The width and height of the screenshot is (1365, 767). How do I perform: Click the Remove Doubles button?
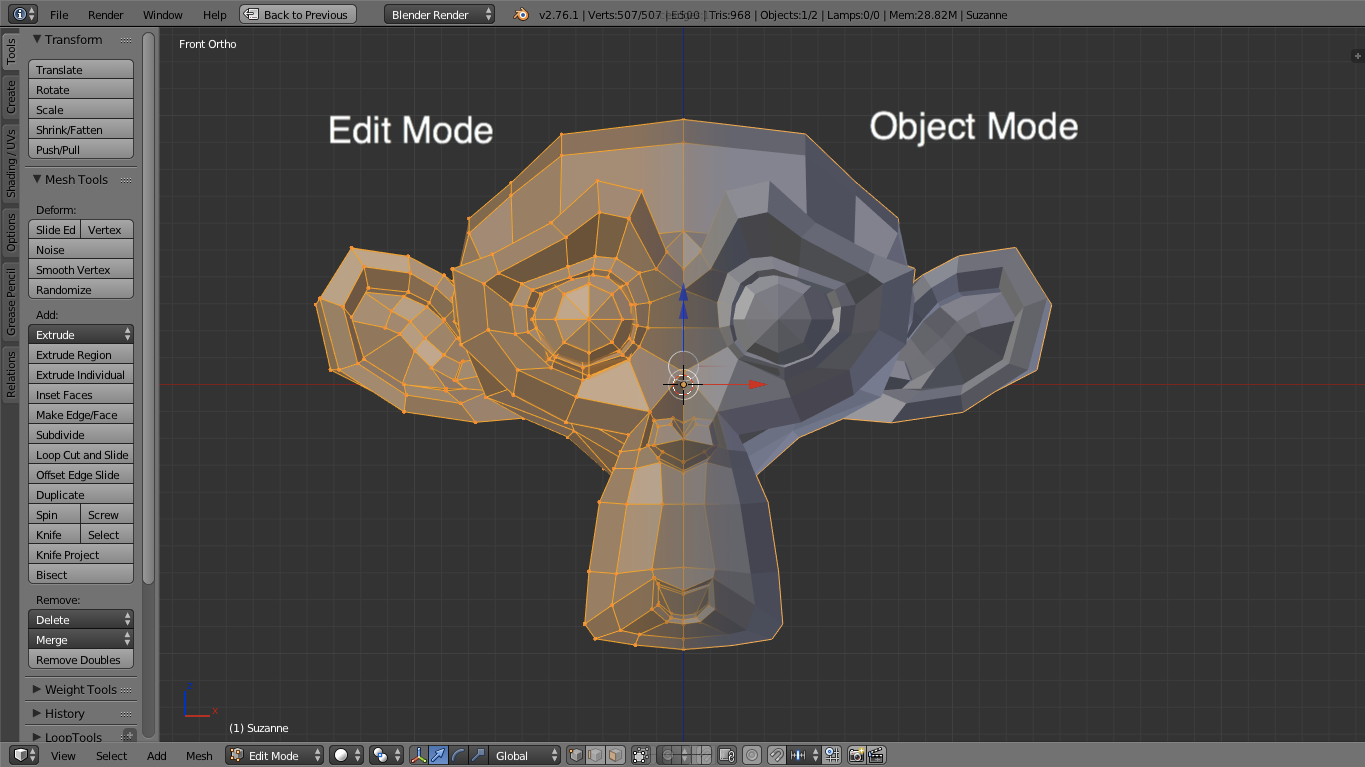(x=81, y=660)
